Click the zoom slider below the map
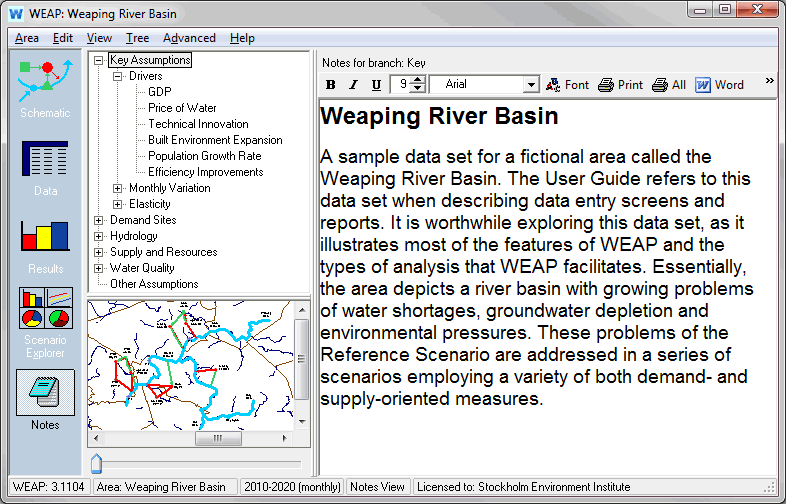This screenshot has height=504, width=786. (x=96, y=462)
